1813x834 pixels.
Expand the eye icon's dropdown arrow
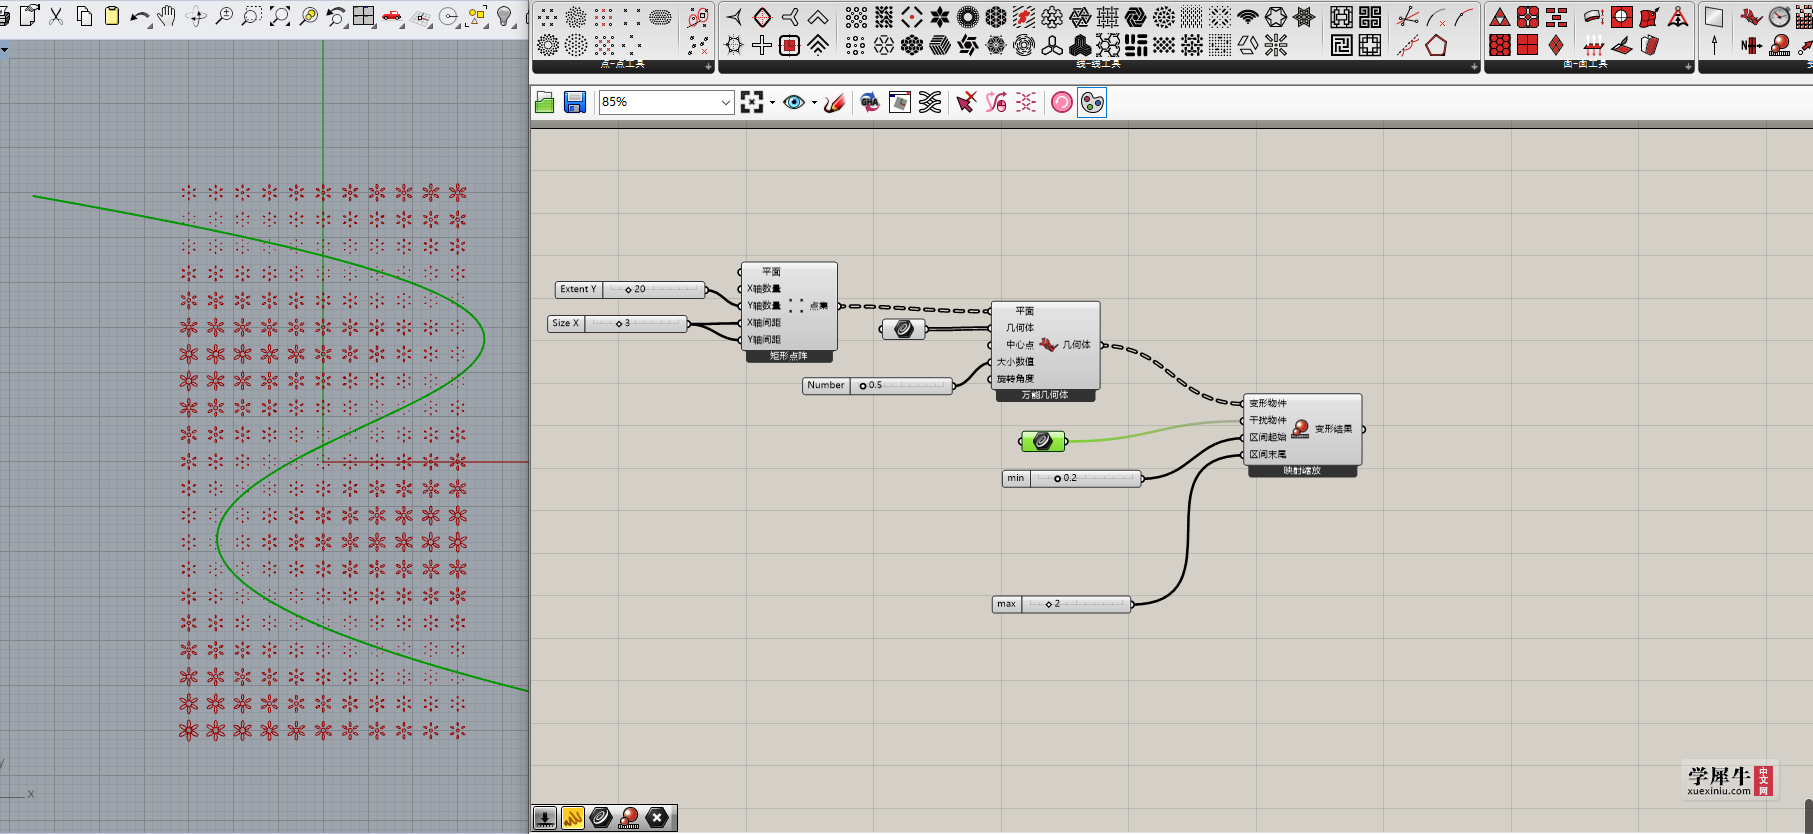click(x=814, y=102)
